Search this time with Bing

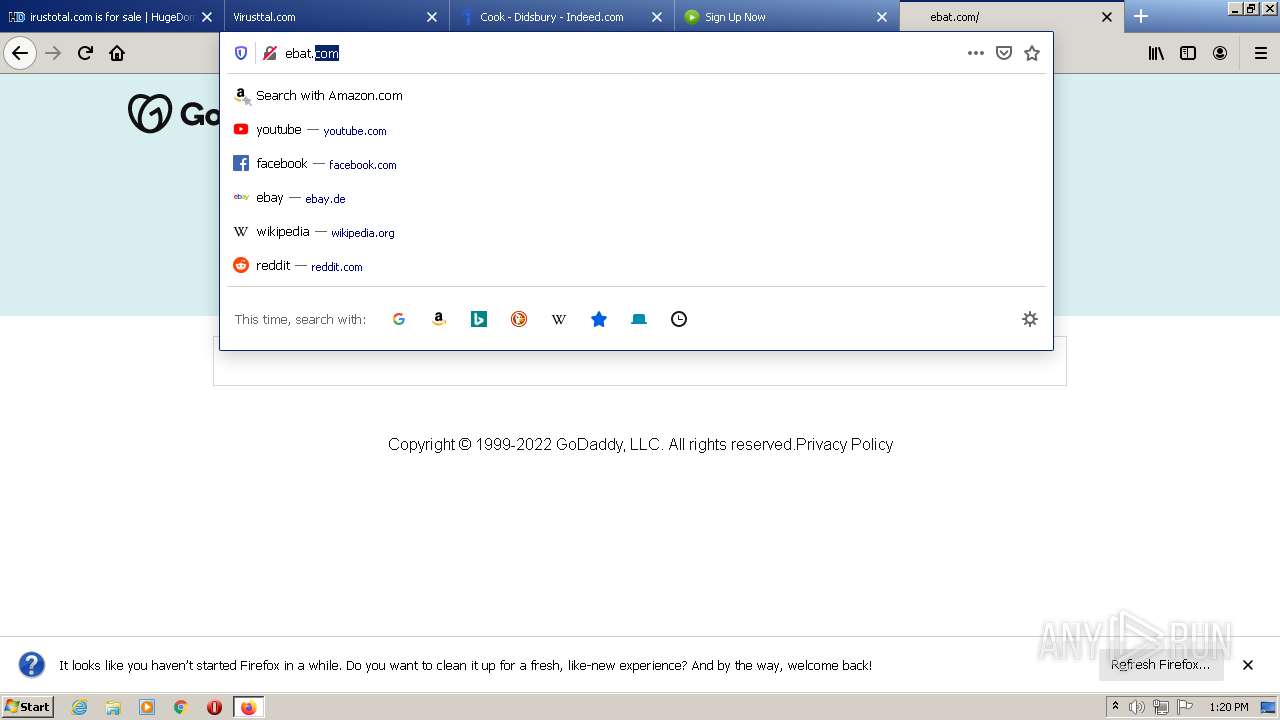[479, 319]
